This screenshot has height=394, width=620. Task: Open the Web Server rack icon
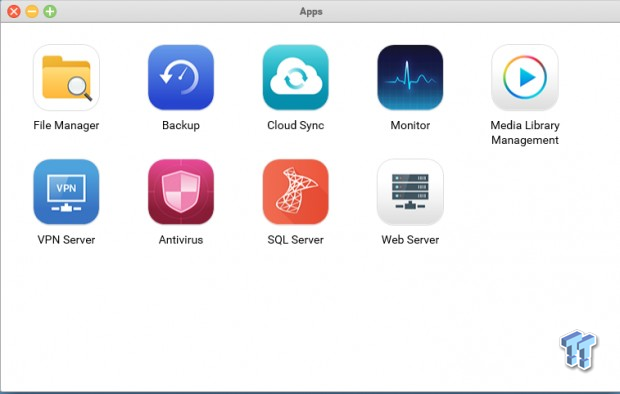point(410,192)
